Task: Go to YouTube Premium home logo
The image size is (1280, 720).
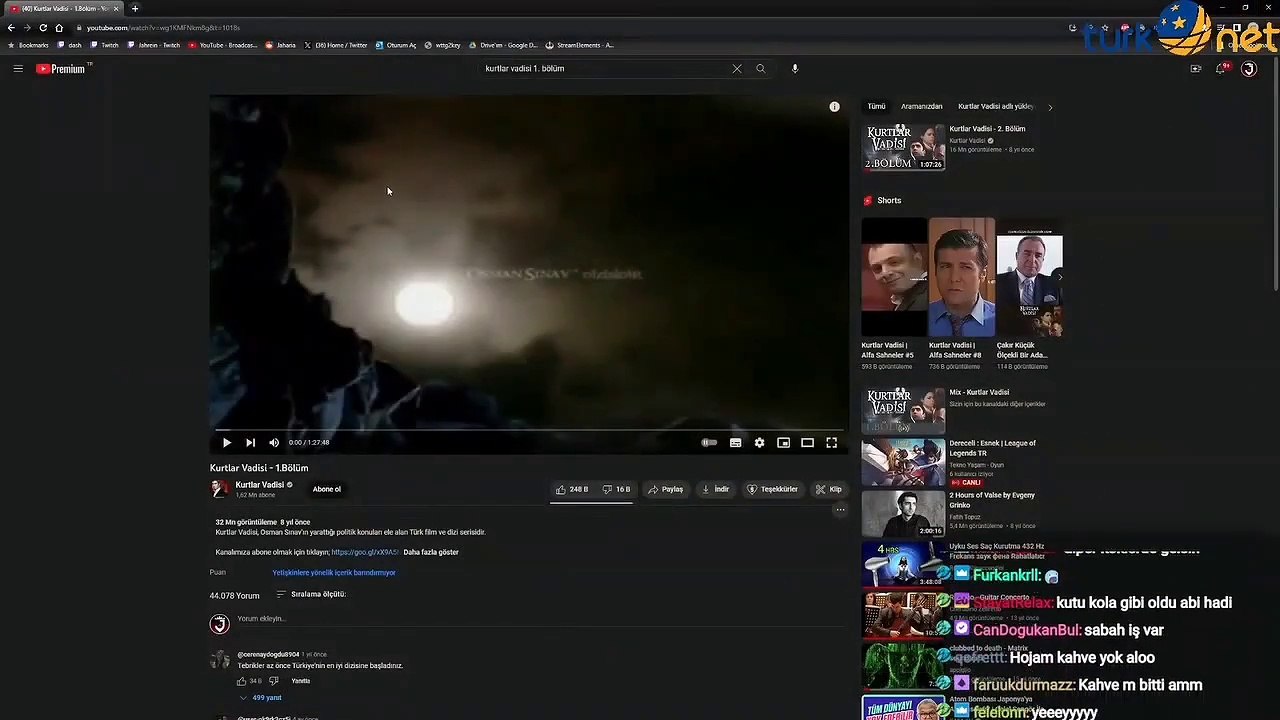Action: [x=61, y=69]
